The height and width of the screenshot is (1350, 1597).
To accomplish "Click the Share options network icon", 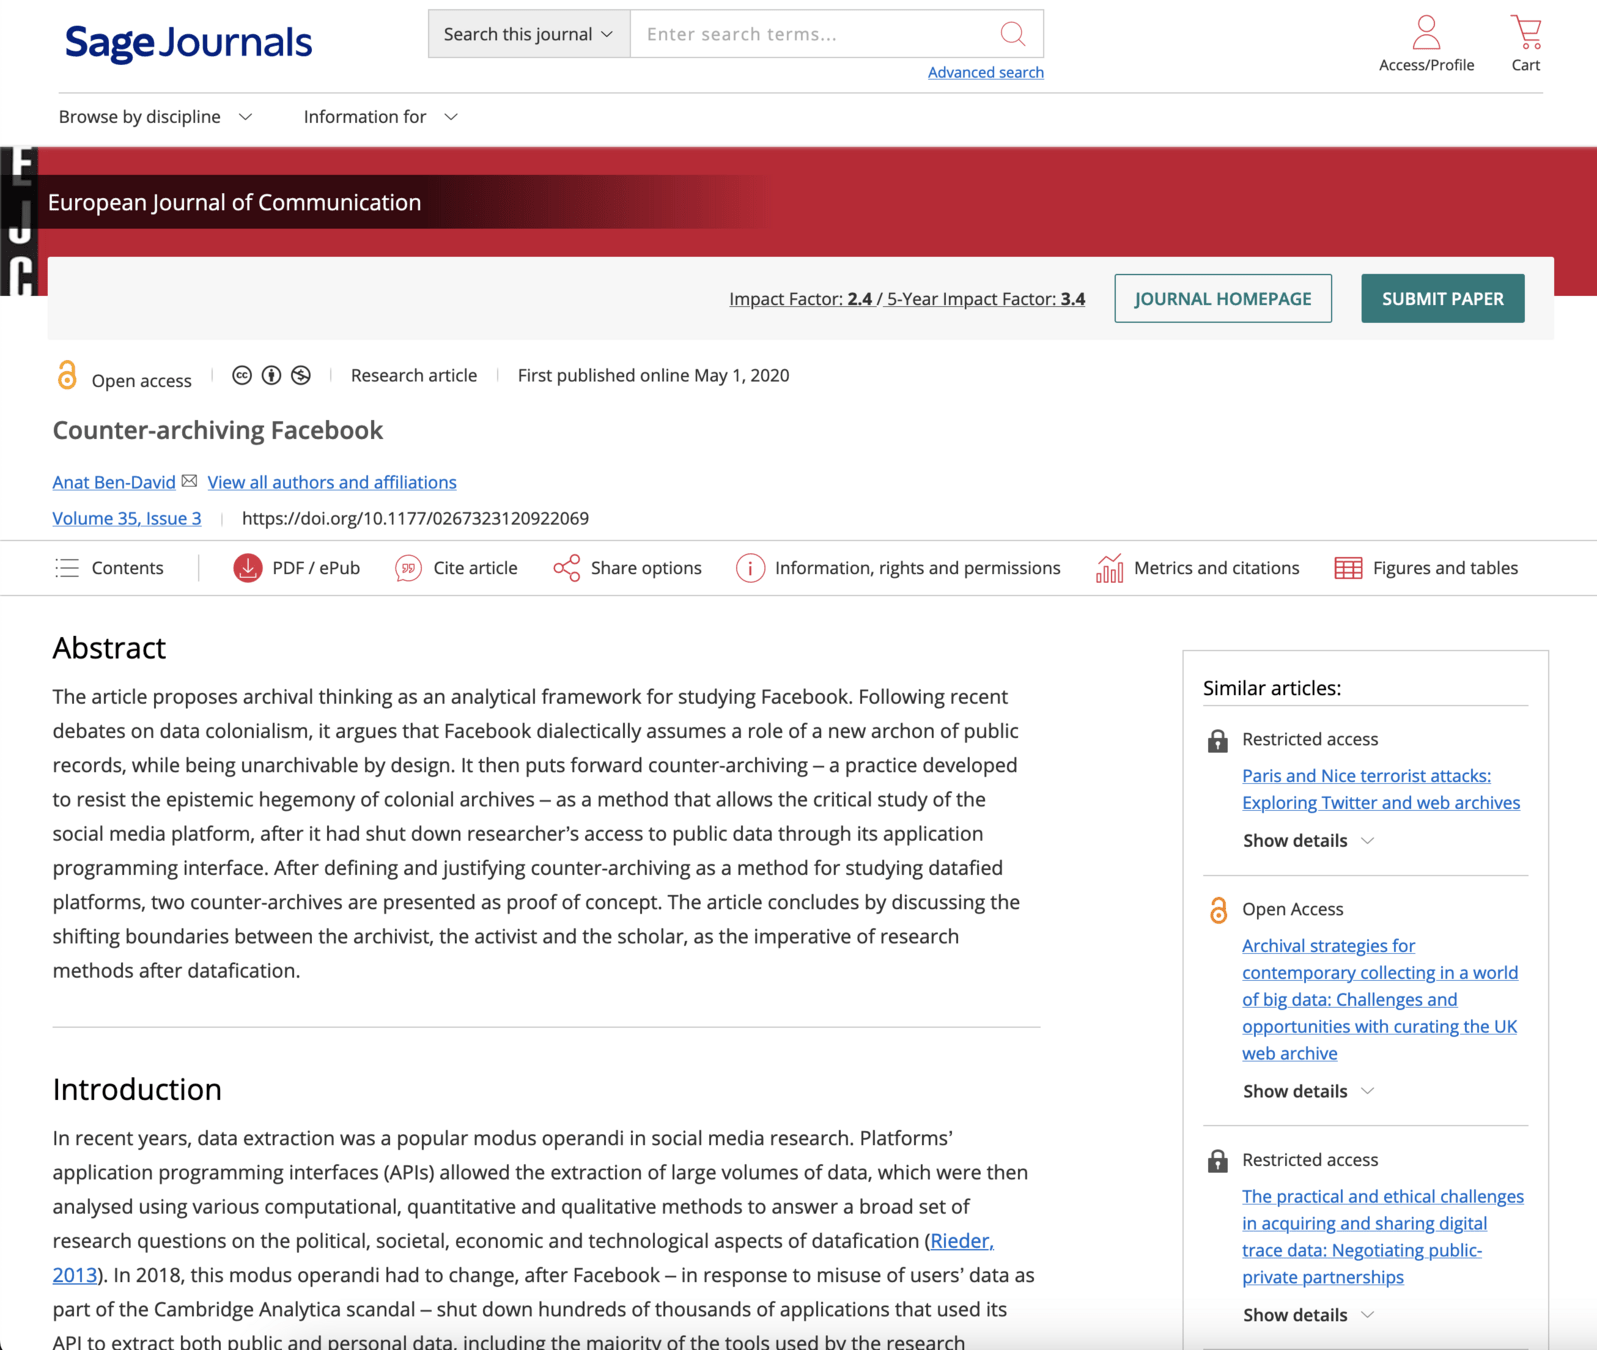I will pyautogui.click(x=567, y=568).
